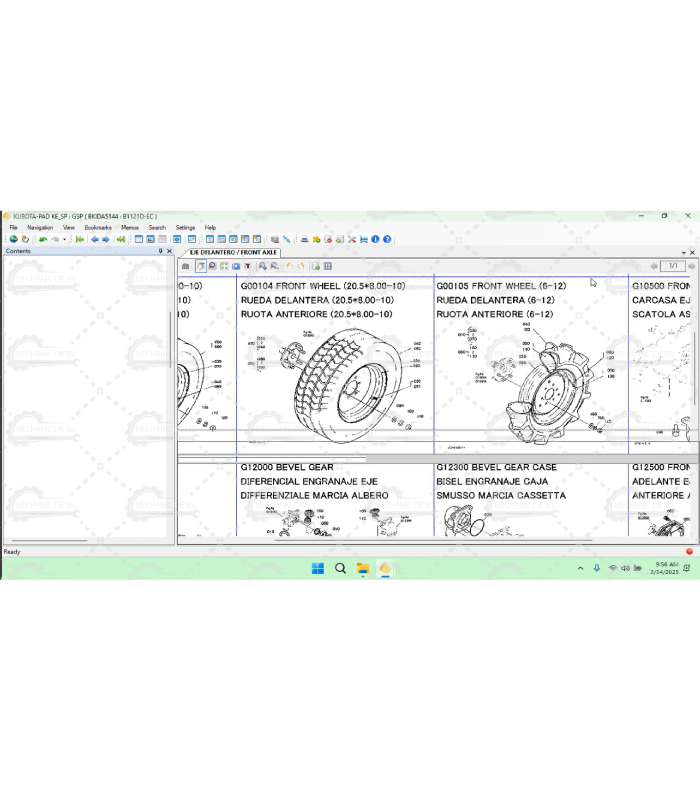Click the blue Help question mark icon
The height and width of the screenshot is (800, 700).
click(387, 239)
